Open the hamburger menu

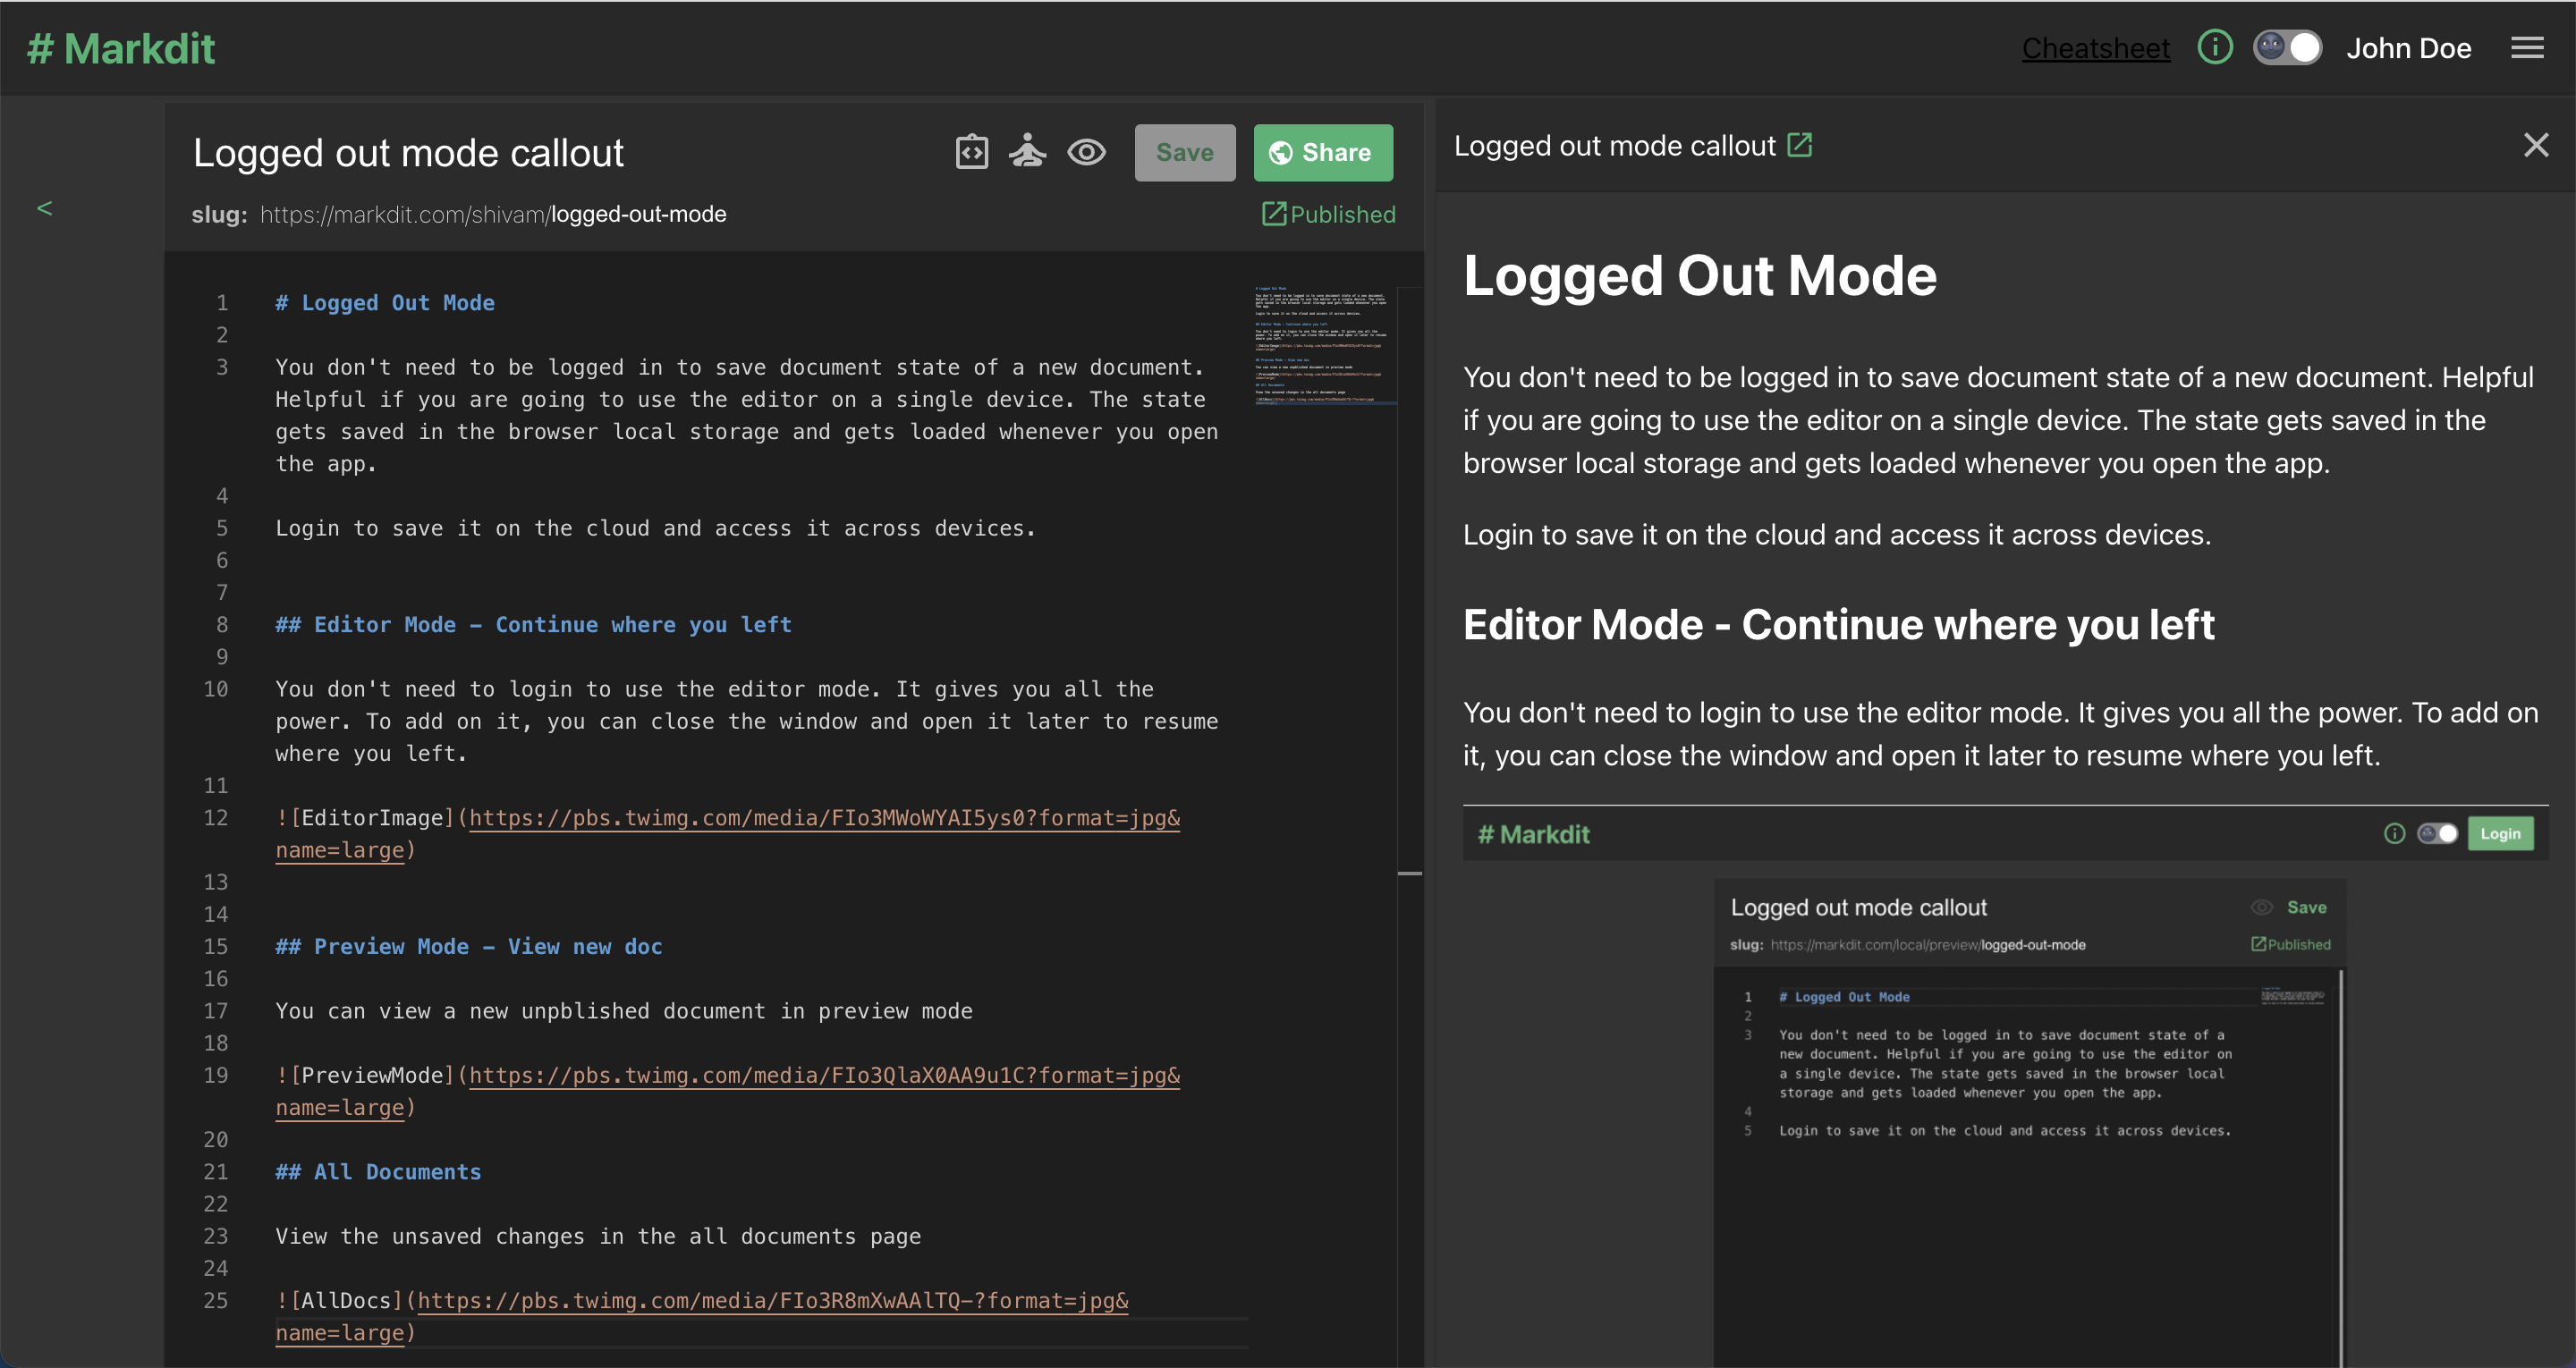pos(2527,48)
